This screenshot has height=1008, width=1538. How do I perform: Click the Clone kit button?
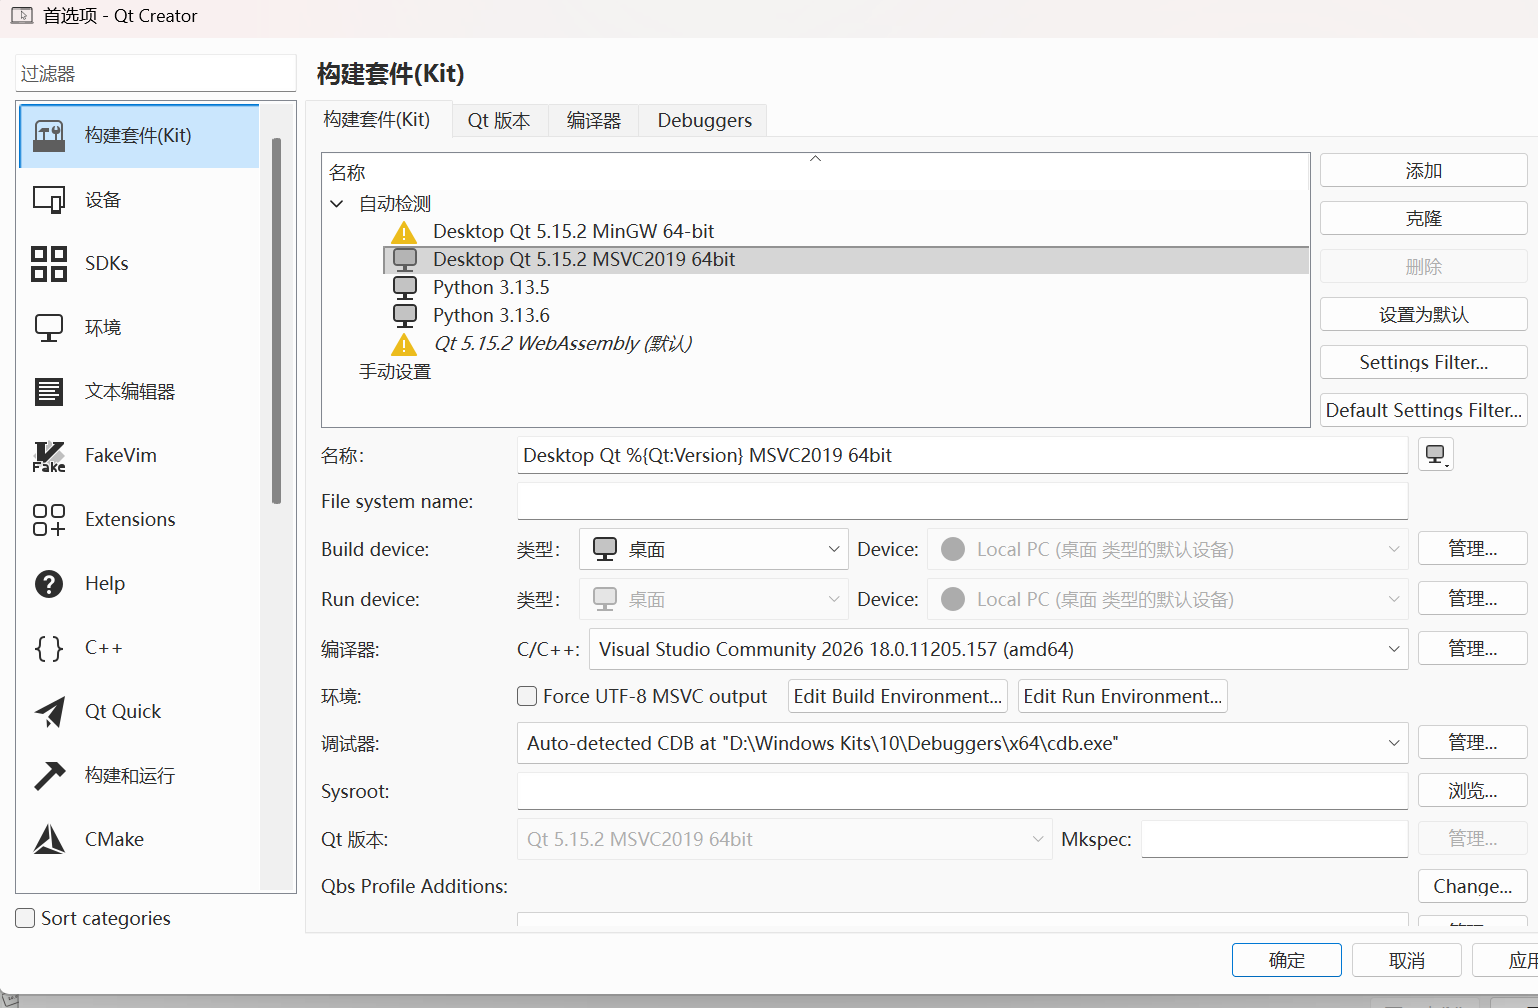pos(1423,219)
